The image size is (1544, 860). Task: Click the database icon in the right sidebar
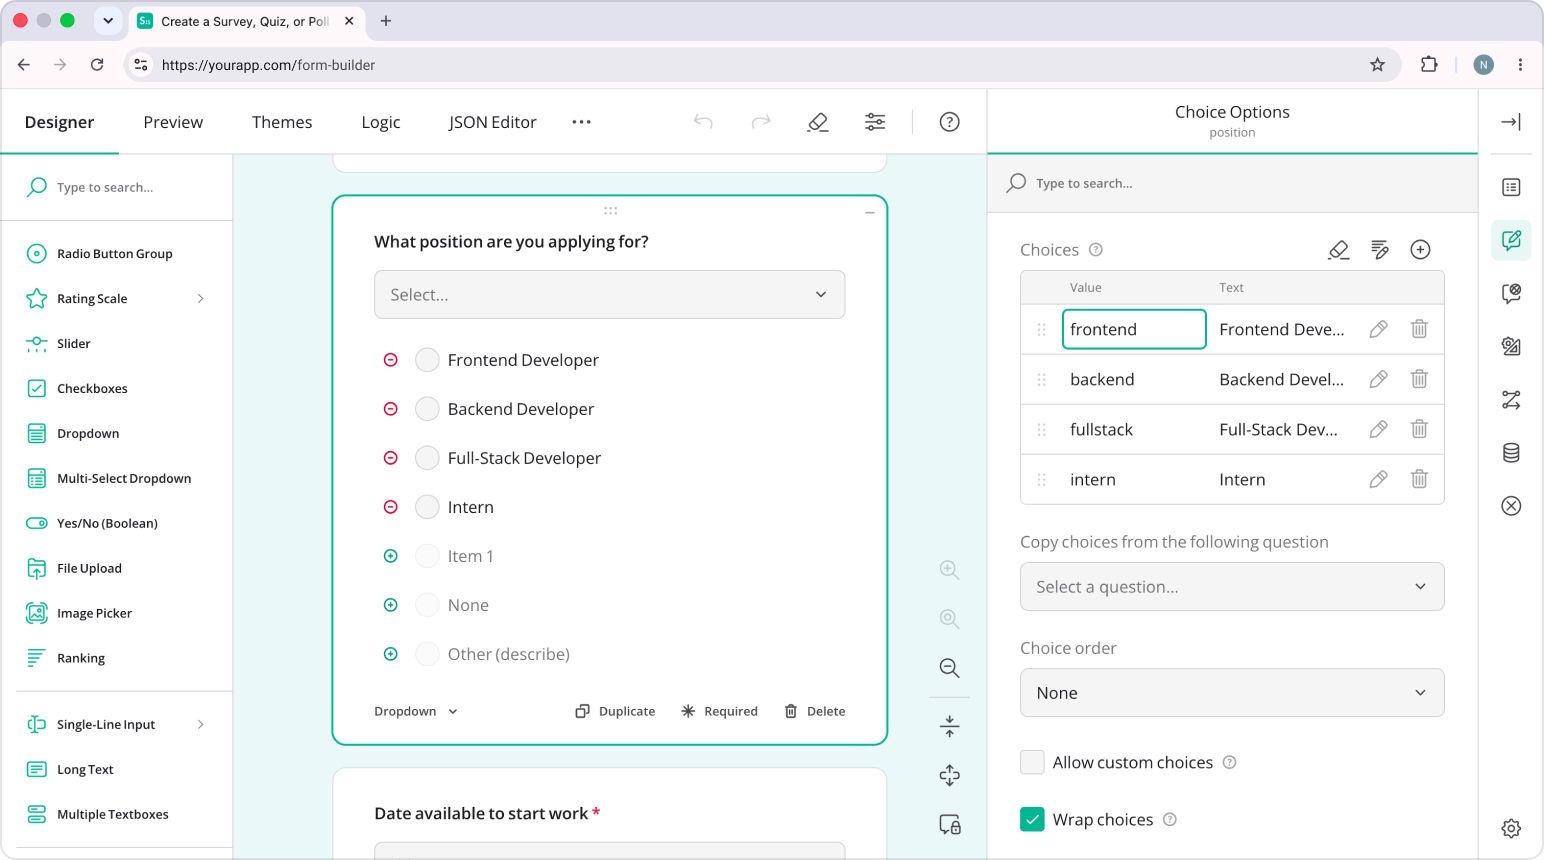click(x=1511, y=453)
